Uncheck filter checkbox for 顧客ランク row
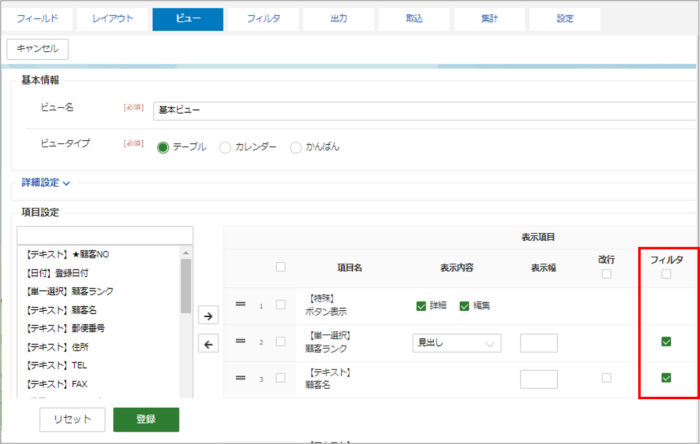Viewport: 700px width, 444px height. [666, 342]
